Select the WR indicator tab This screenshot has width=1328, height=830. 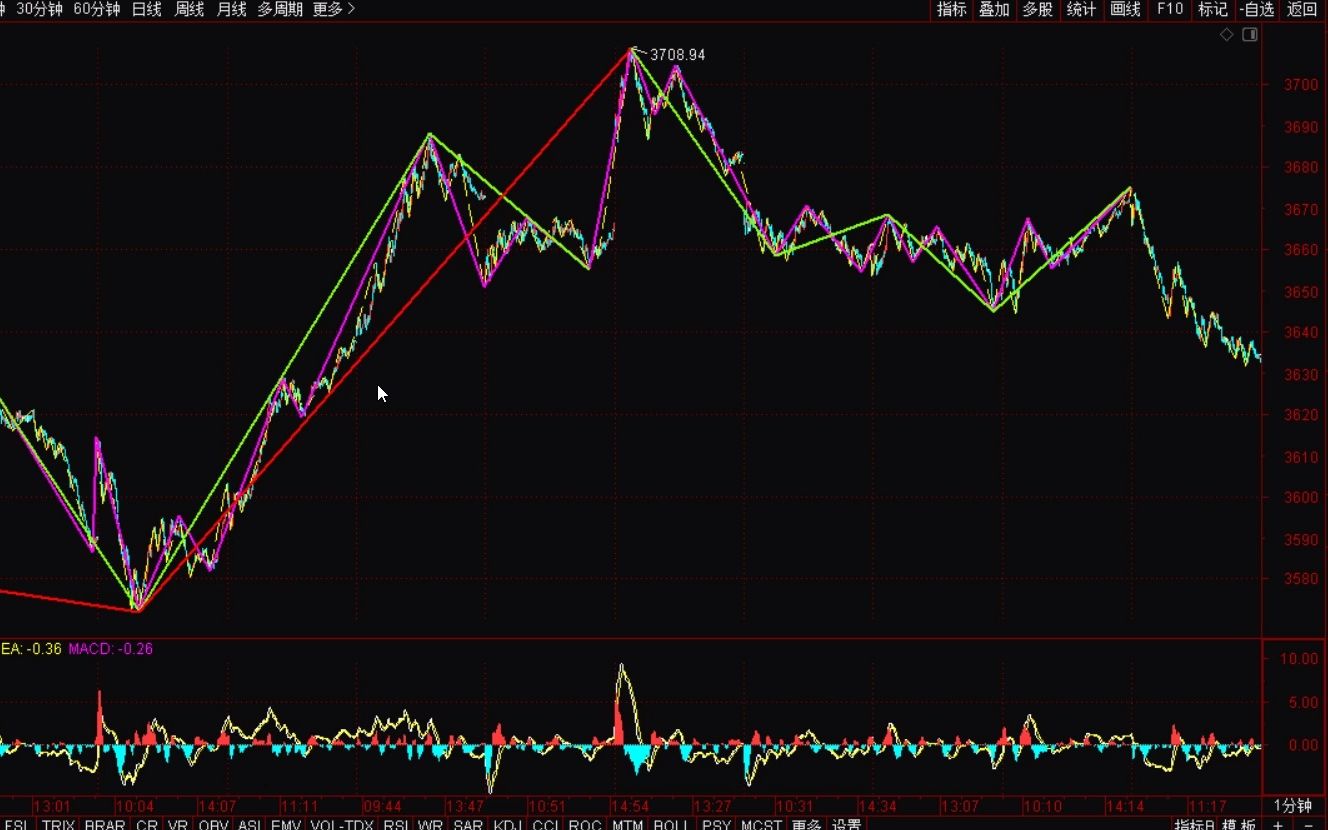coord(431,824)
